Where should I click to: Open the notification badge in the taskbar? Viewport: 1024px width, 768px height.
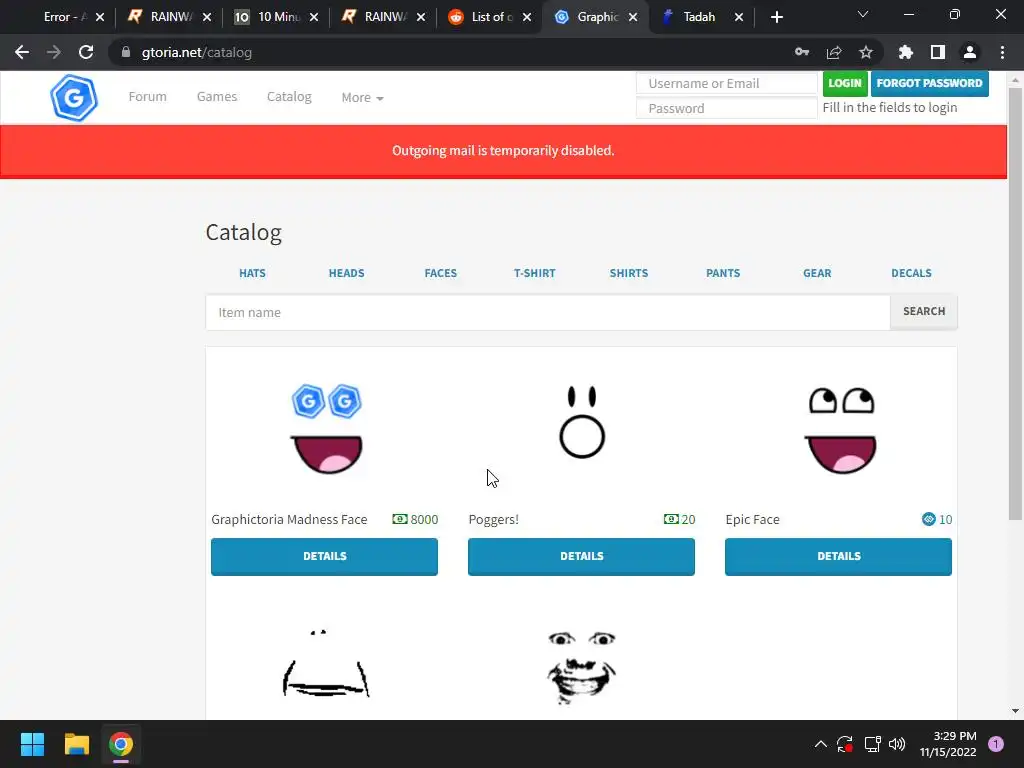(x=996, y=744)
